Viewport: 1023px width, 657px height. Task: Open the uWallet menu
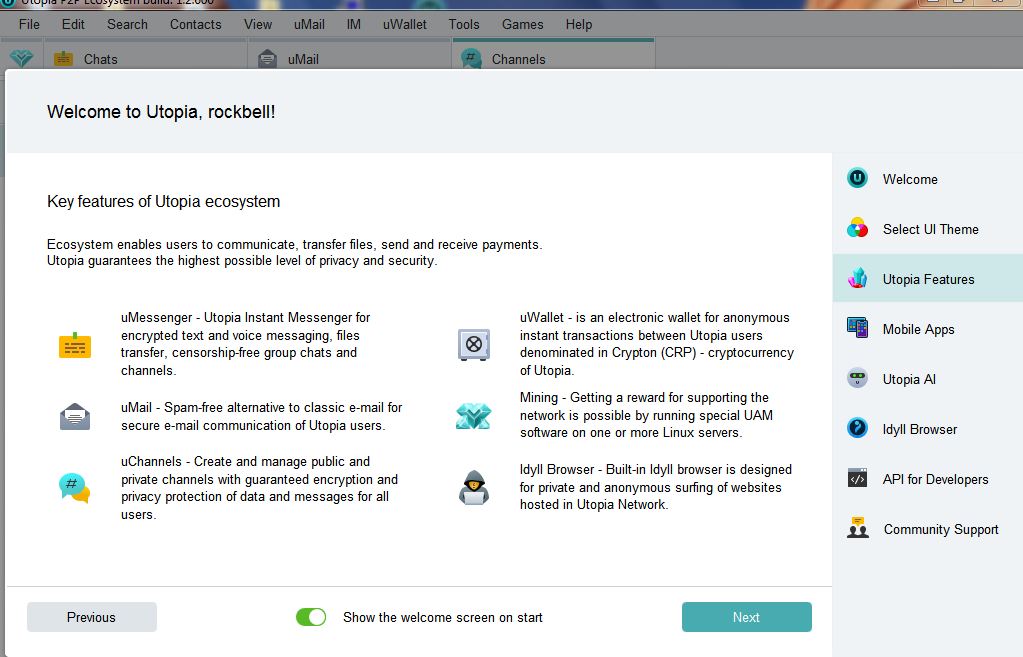click(405, 25)
